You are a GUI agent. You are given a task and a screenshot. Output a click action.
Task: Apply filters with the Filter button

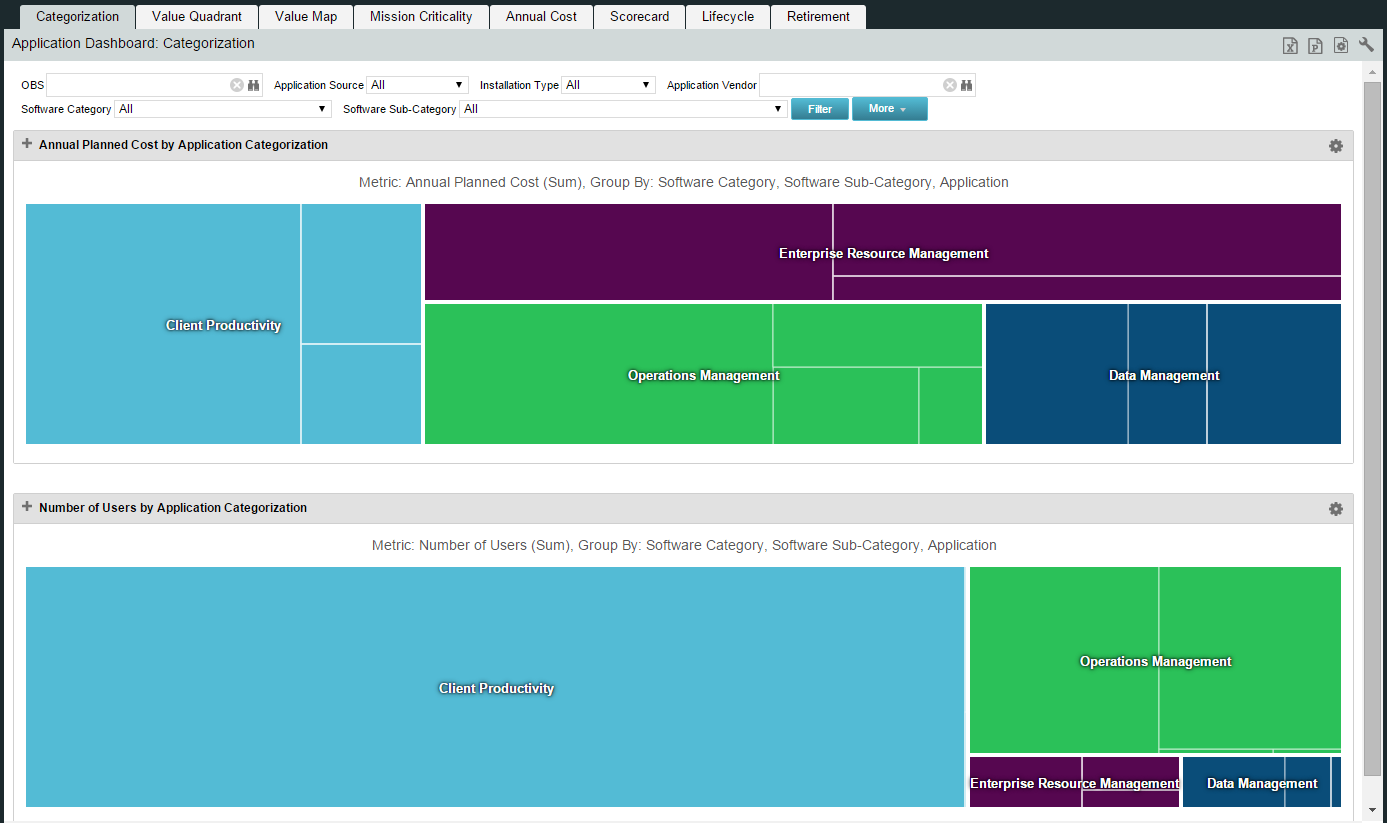tap(820, 109)
